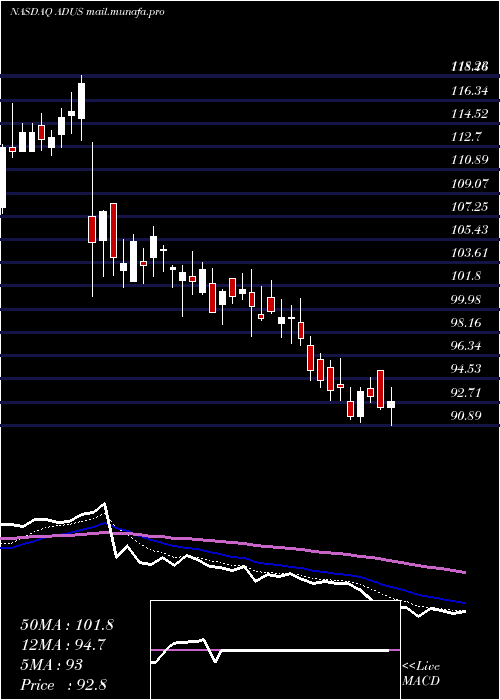Image resolution: width=500 pixels, height=700 pixels.
Task: Select the 98.16 price axis label
Action: (466, 323)
